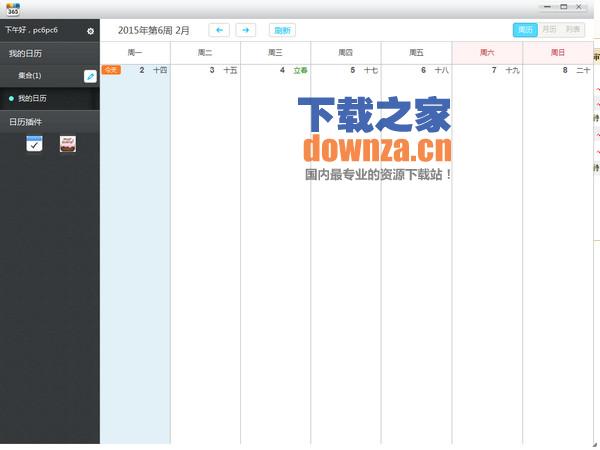Go to previous week with left arrow
600x450 pixels.
[x=219, y=30]
